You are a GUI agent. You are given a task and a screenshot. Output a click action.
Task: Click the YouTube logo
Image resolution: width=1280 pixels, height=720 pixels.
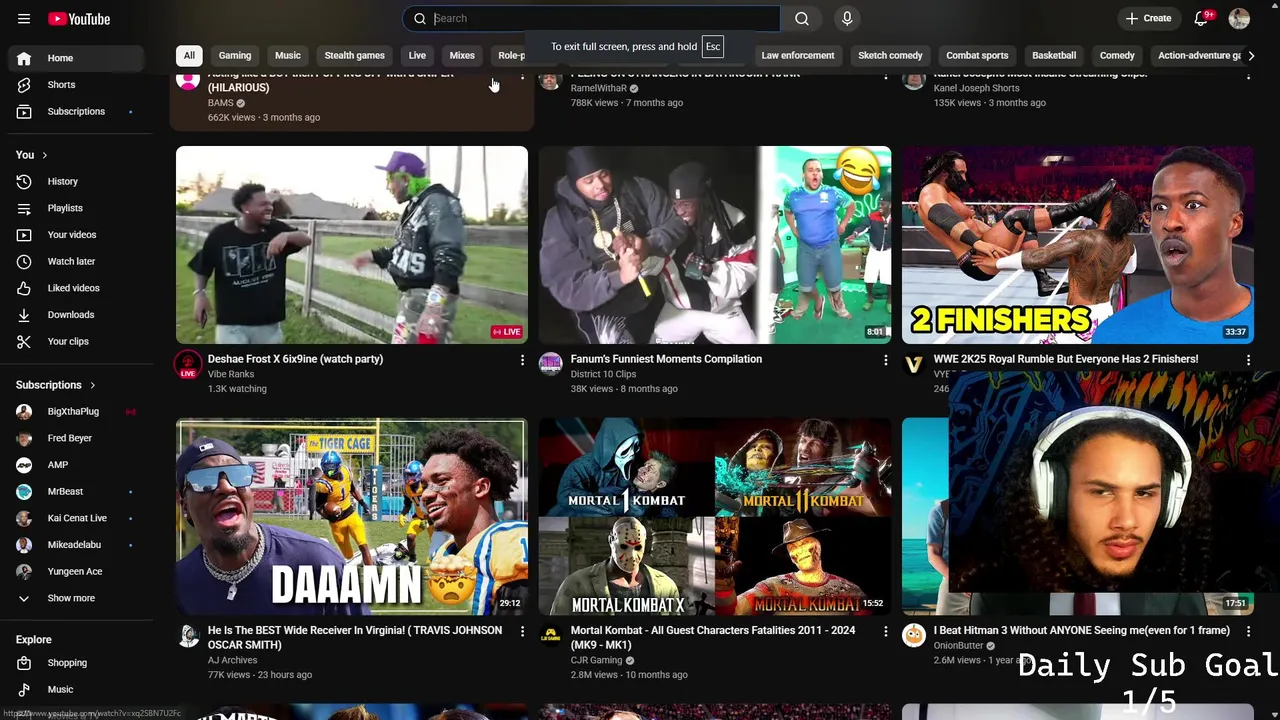pyautogui.click(x=79, y=19)
